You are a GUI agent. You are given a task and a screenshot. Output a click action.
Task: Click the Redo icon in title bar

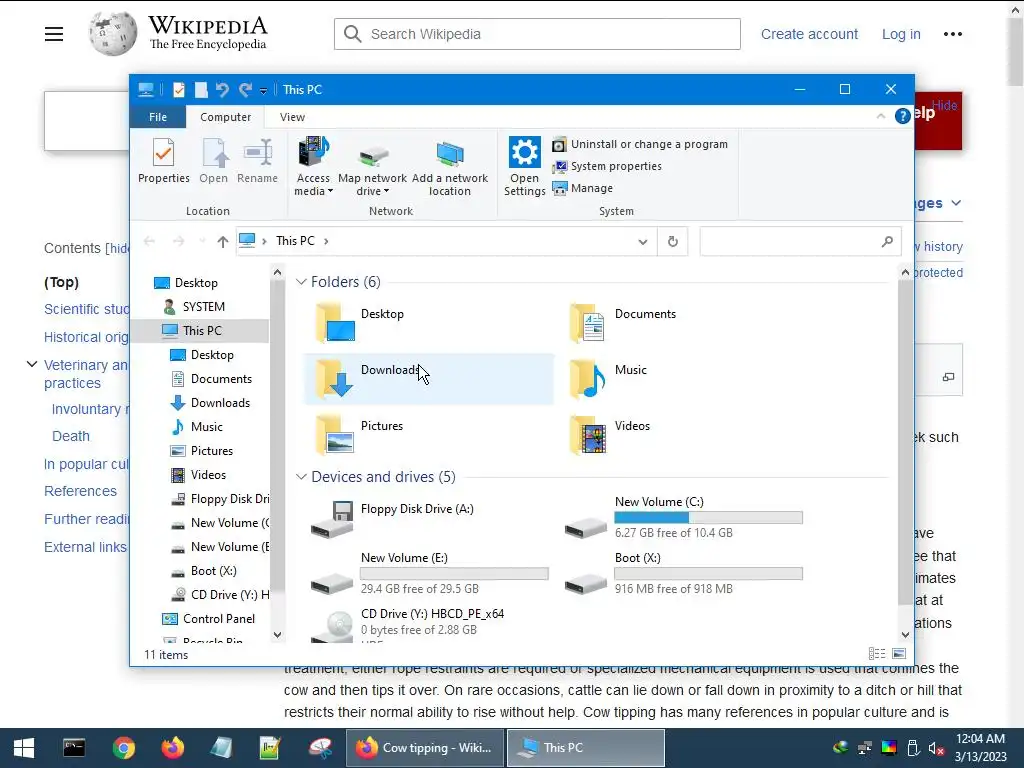click(246, 90)
